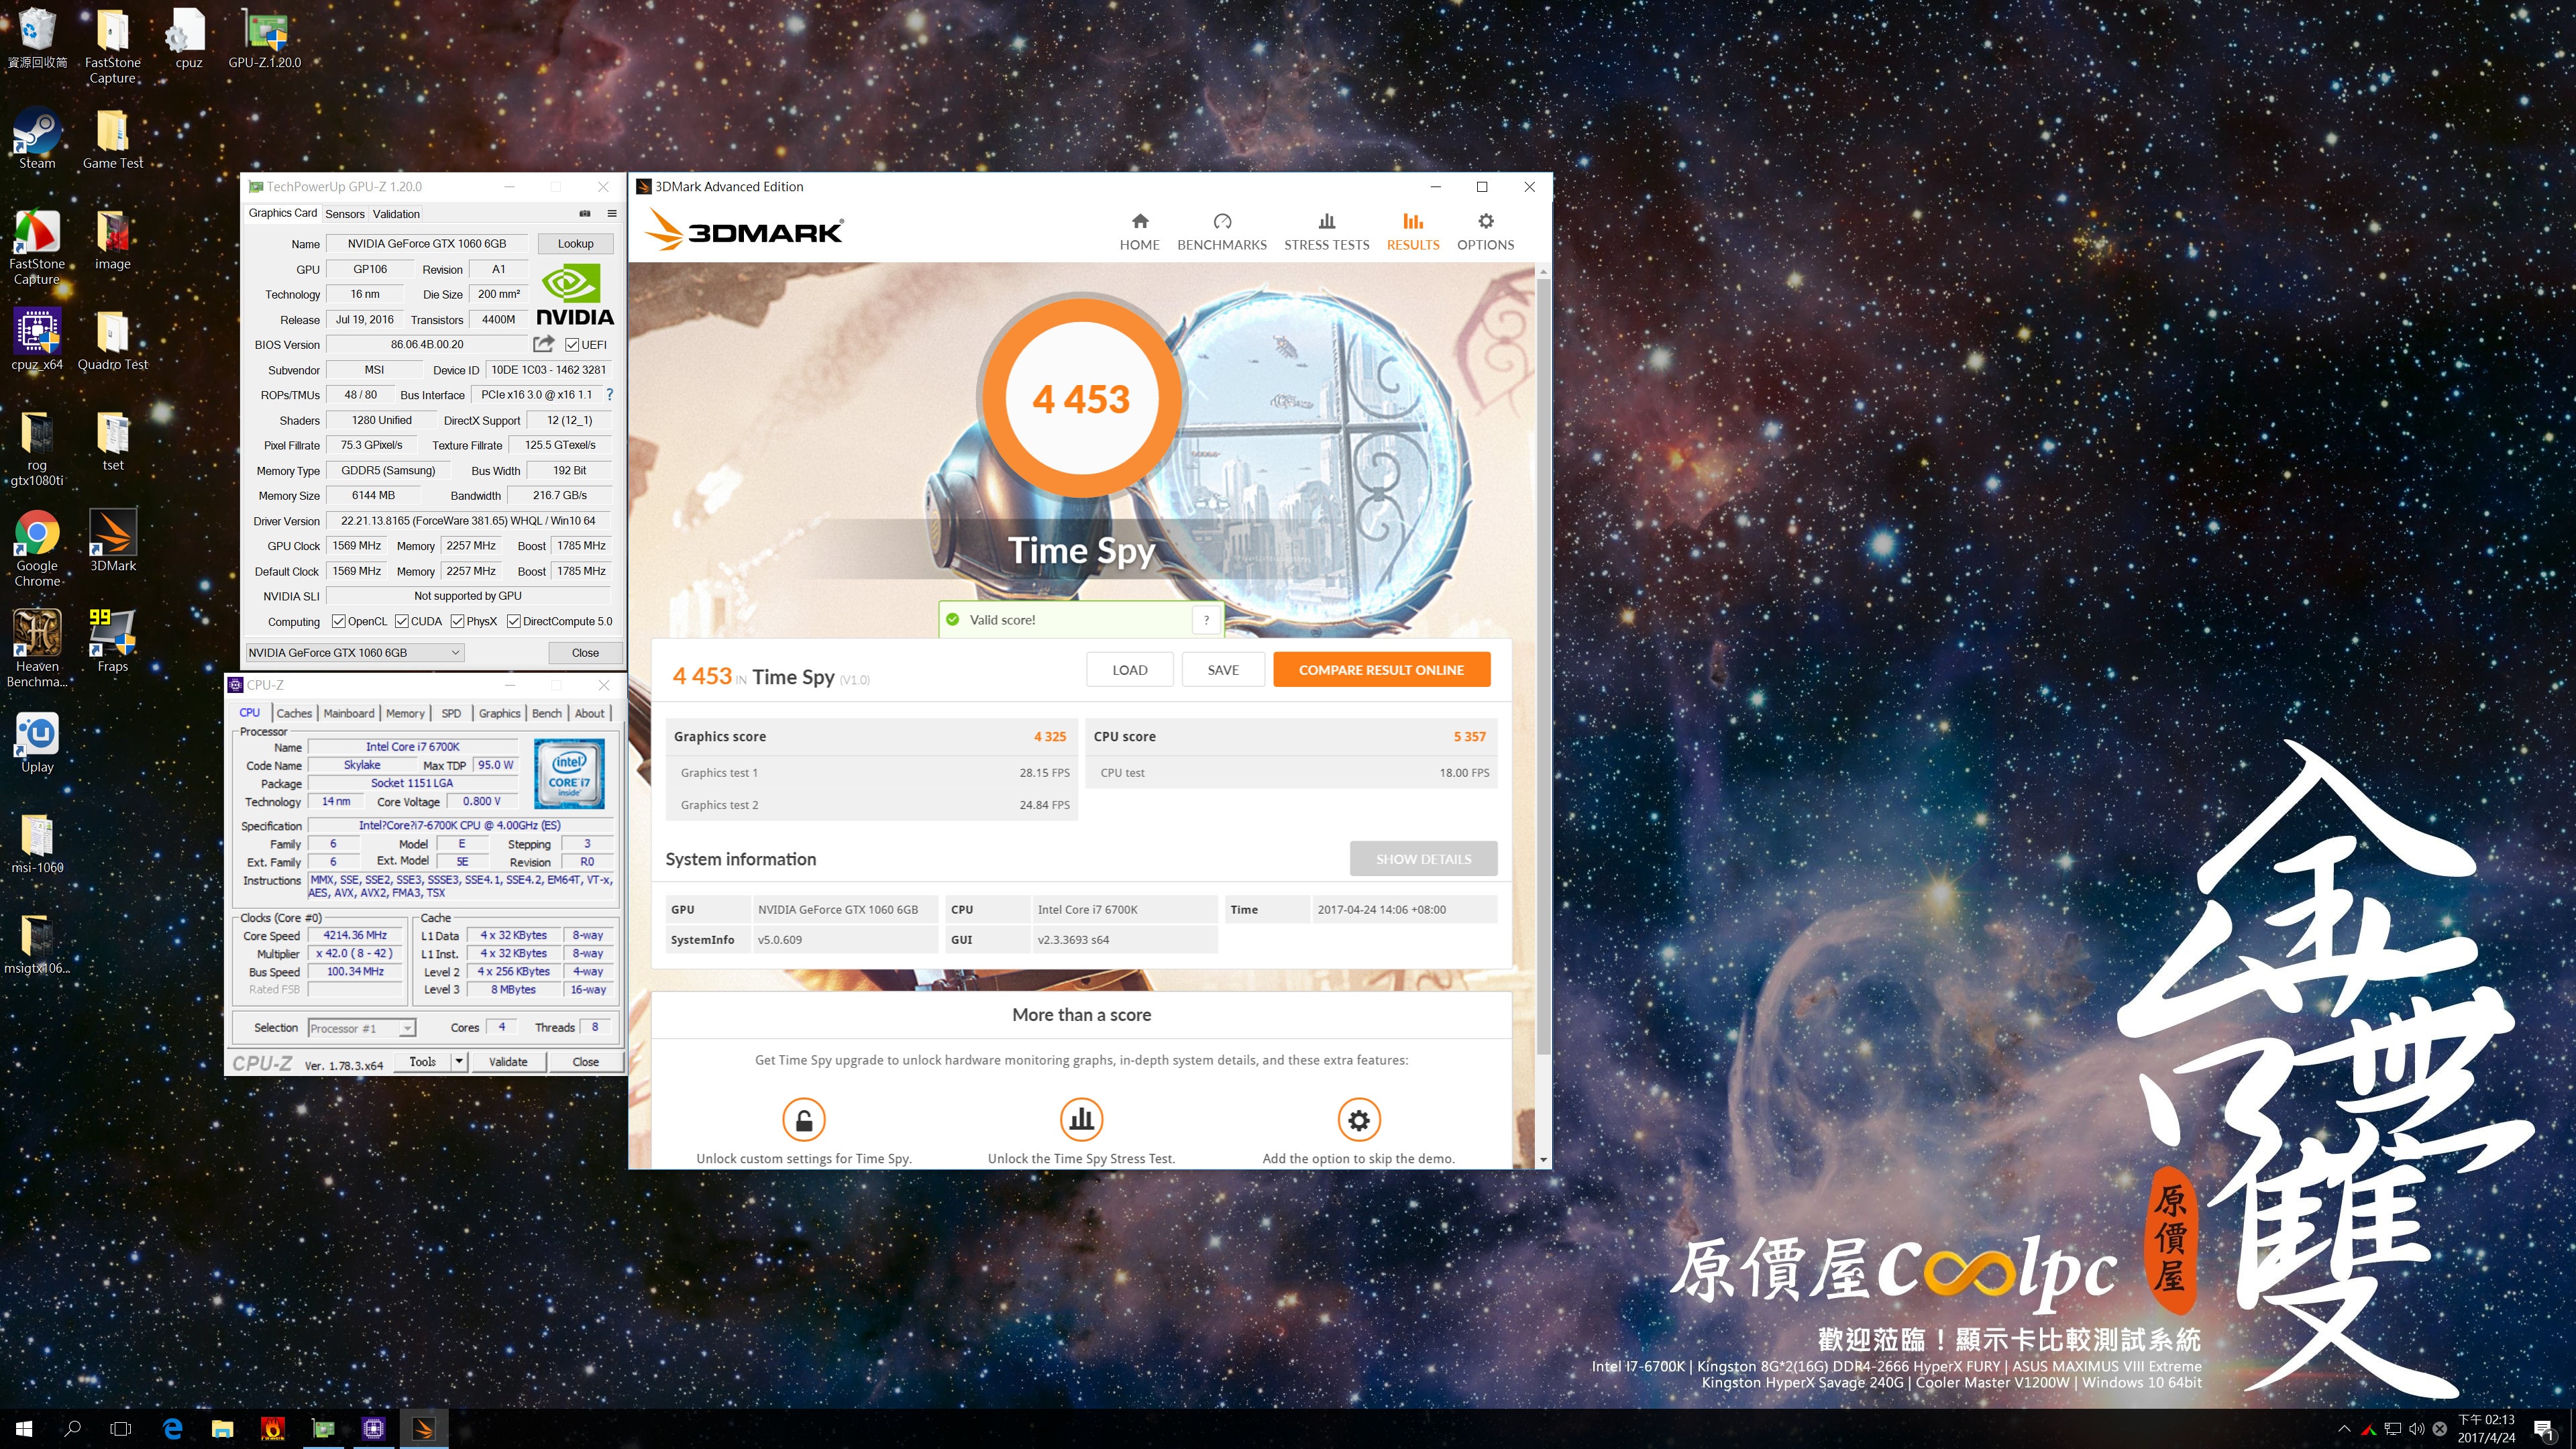Open the rog gtx1080ti folder
The width and height of the screenshot is (2576, 1449).
click(x=37, y=448)
